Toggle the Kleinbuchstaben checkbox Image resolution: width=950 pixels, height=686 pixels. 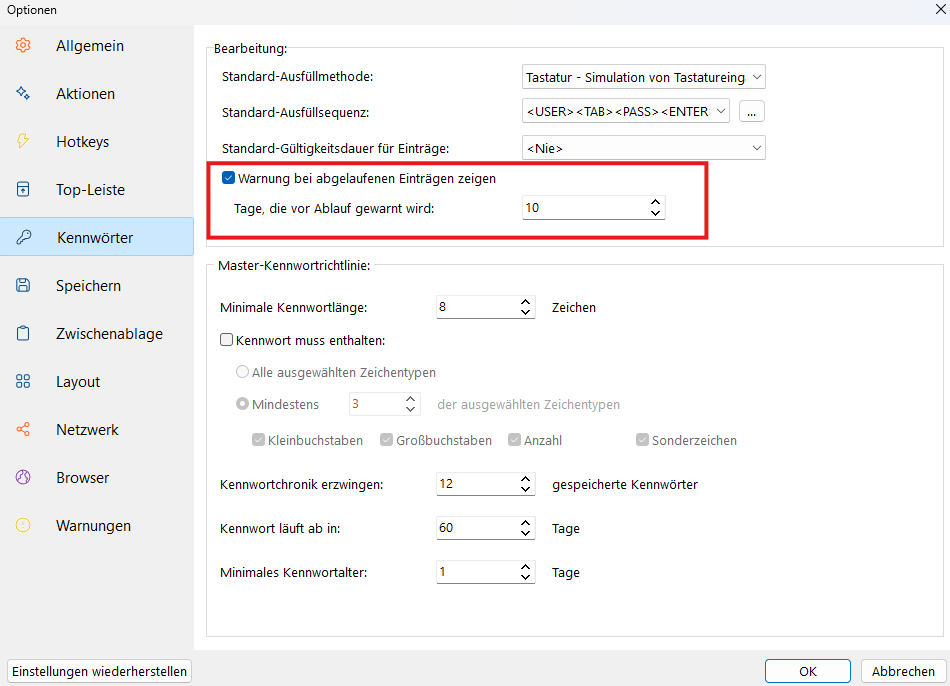[x=259, y=440]
